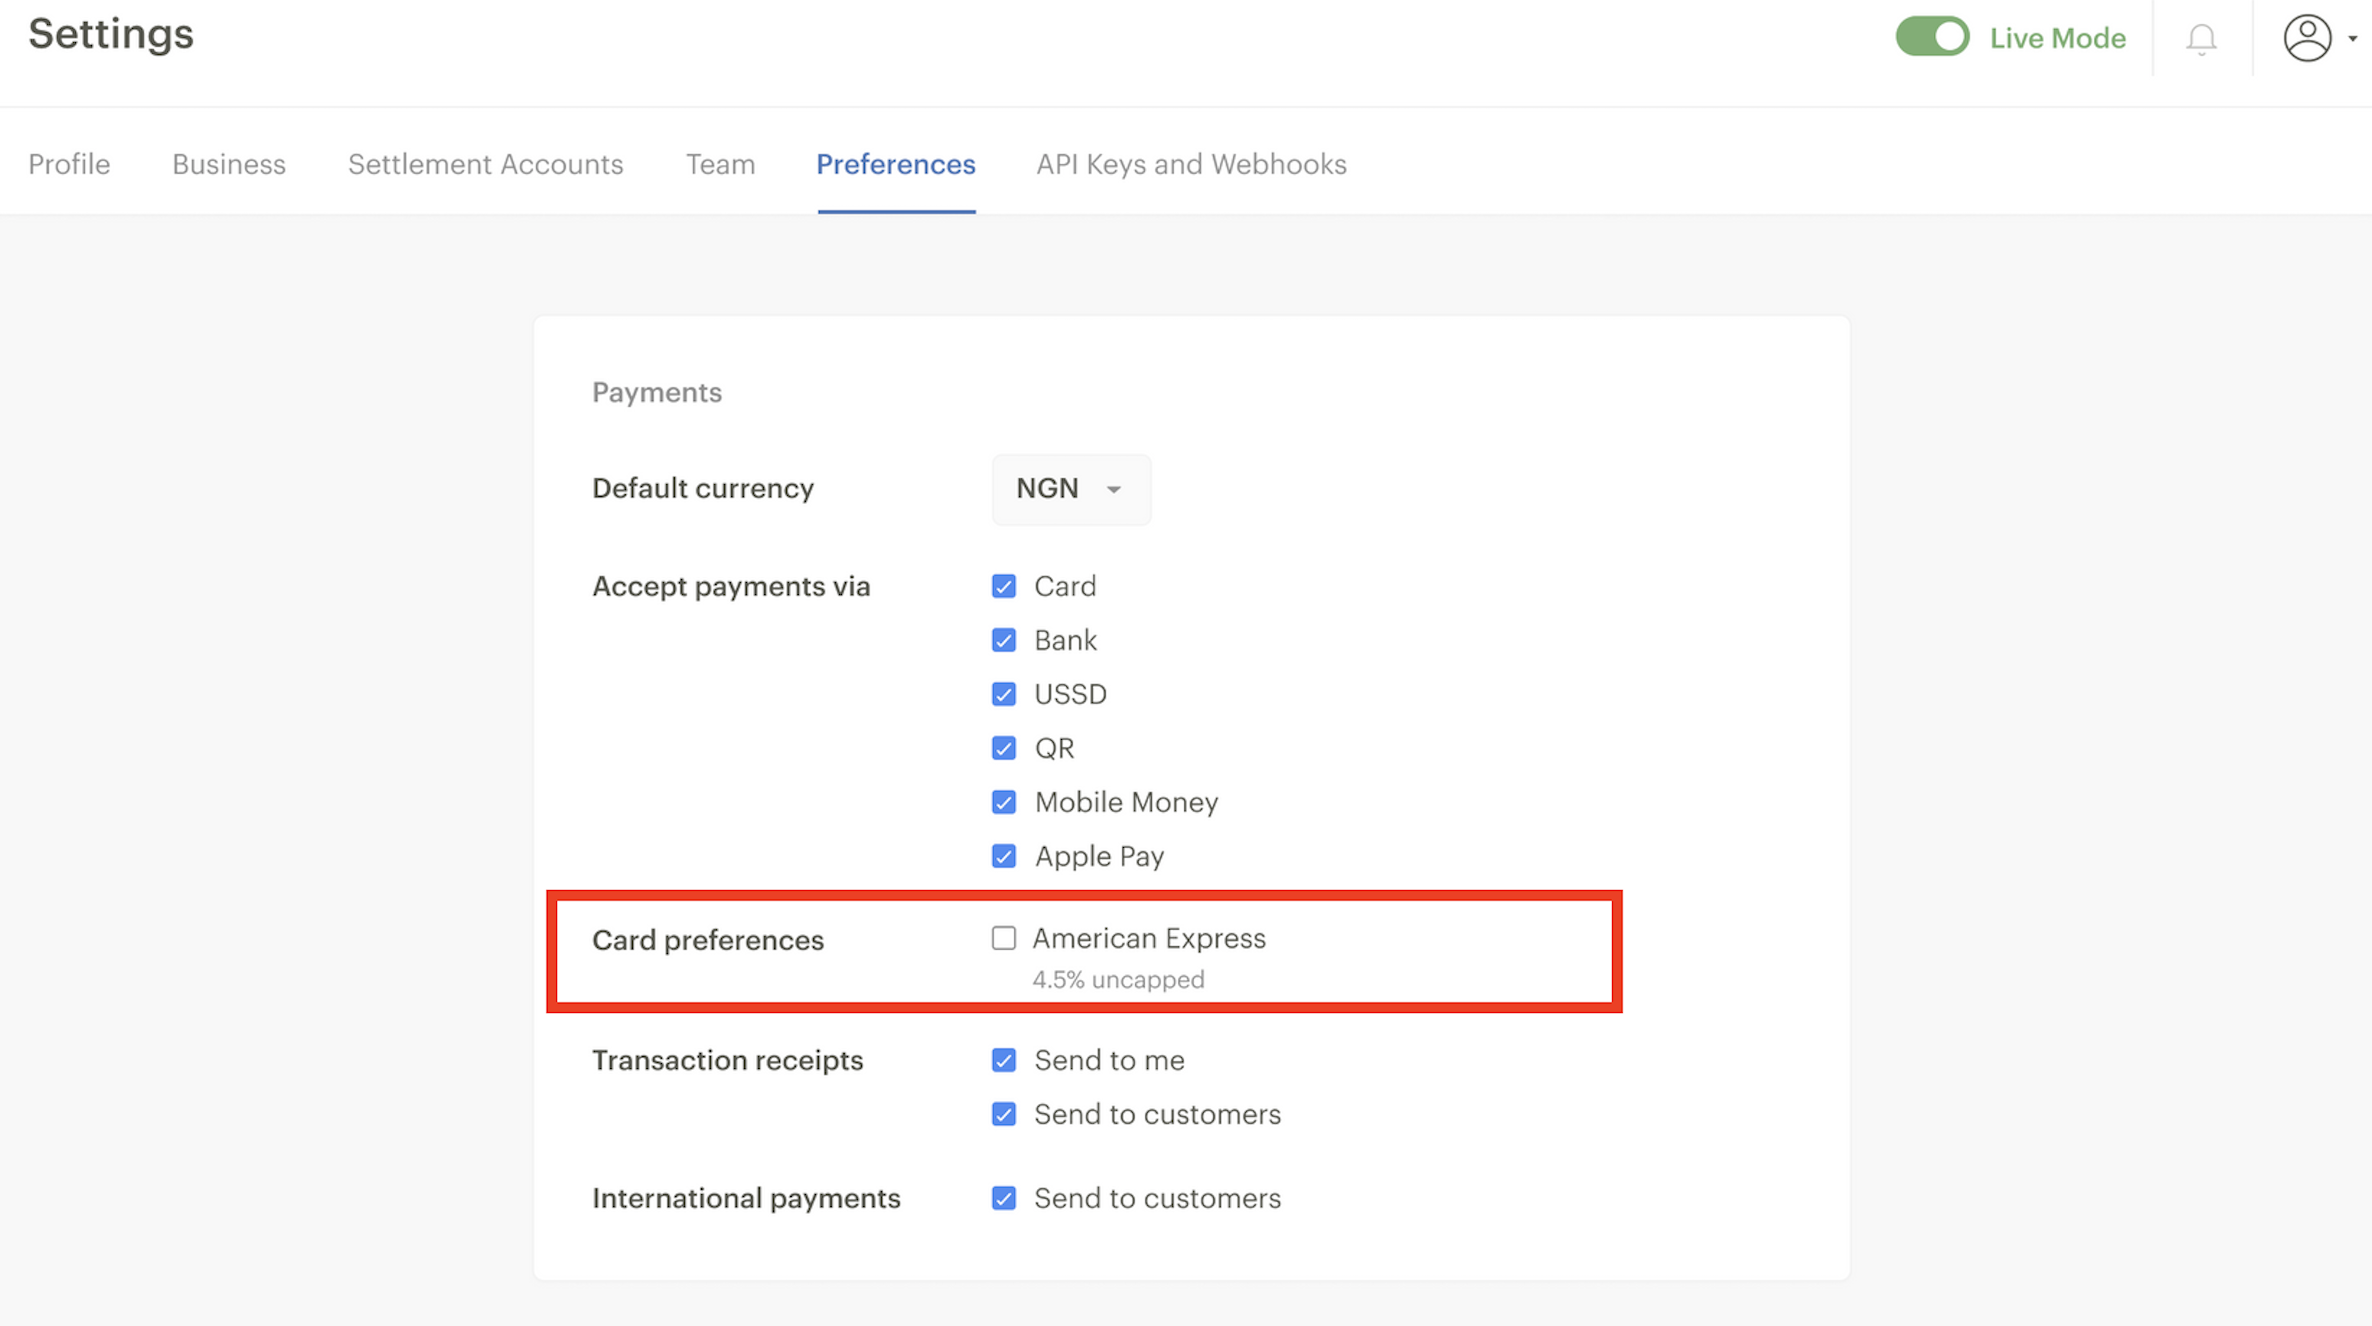Uncheck the Apple Pay checkbox
The height and width of the screenshot is (1326, 2372).
(1004, 856)
